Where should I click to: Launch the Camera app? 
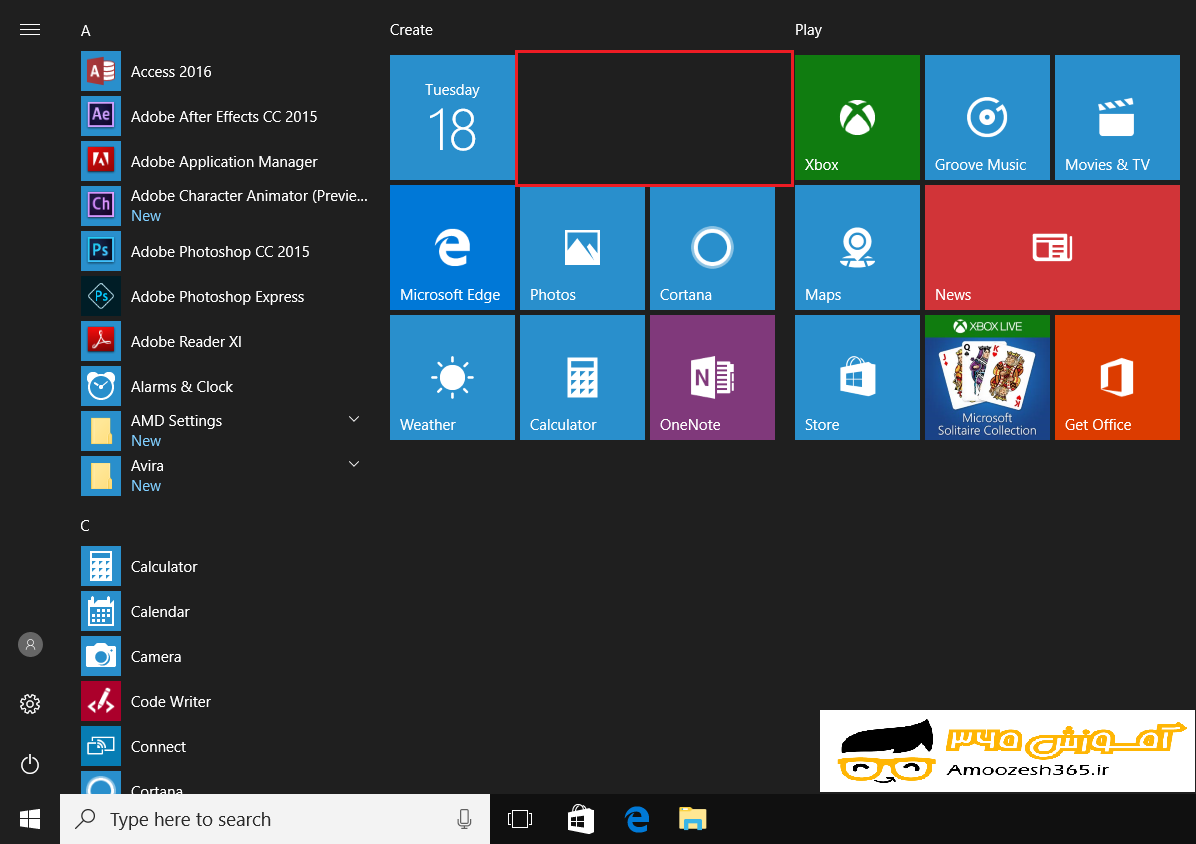223,656
